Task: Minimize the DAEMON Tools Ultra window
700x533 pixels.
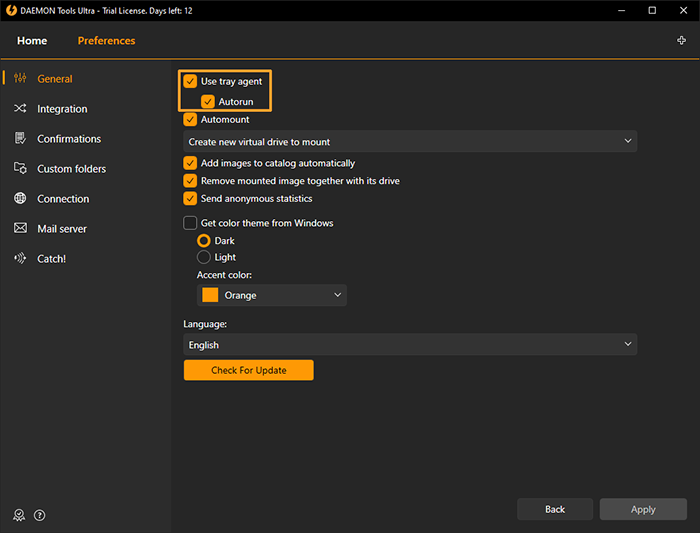Action: [x=621, y=10]
